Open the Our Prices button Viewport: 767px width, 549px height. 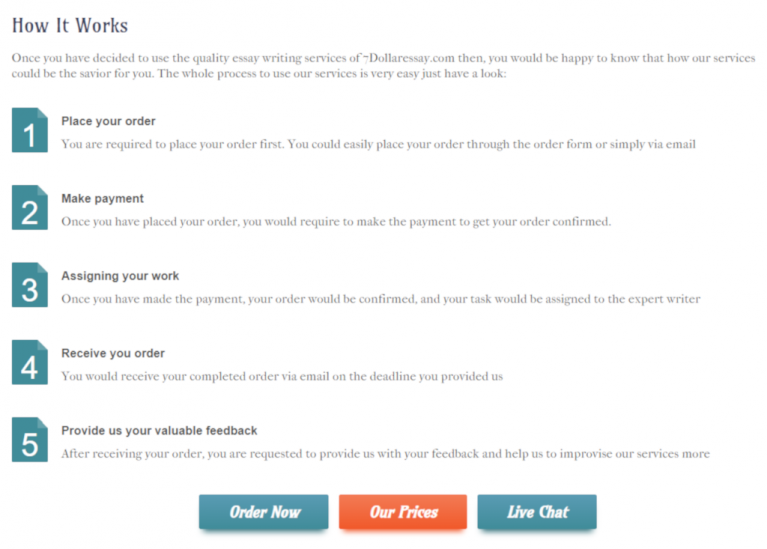click(403, 512)
